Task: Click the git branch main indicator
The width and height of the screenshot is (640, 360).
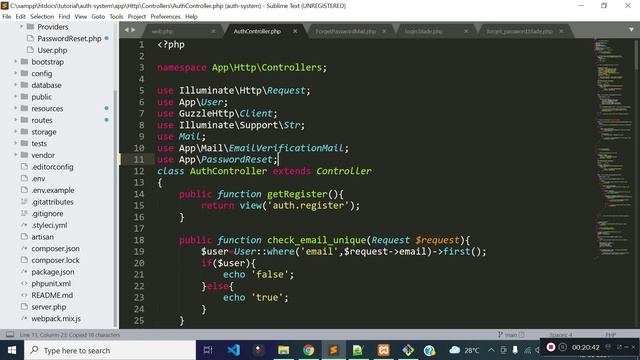Action: click(x=511, y=335)
